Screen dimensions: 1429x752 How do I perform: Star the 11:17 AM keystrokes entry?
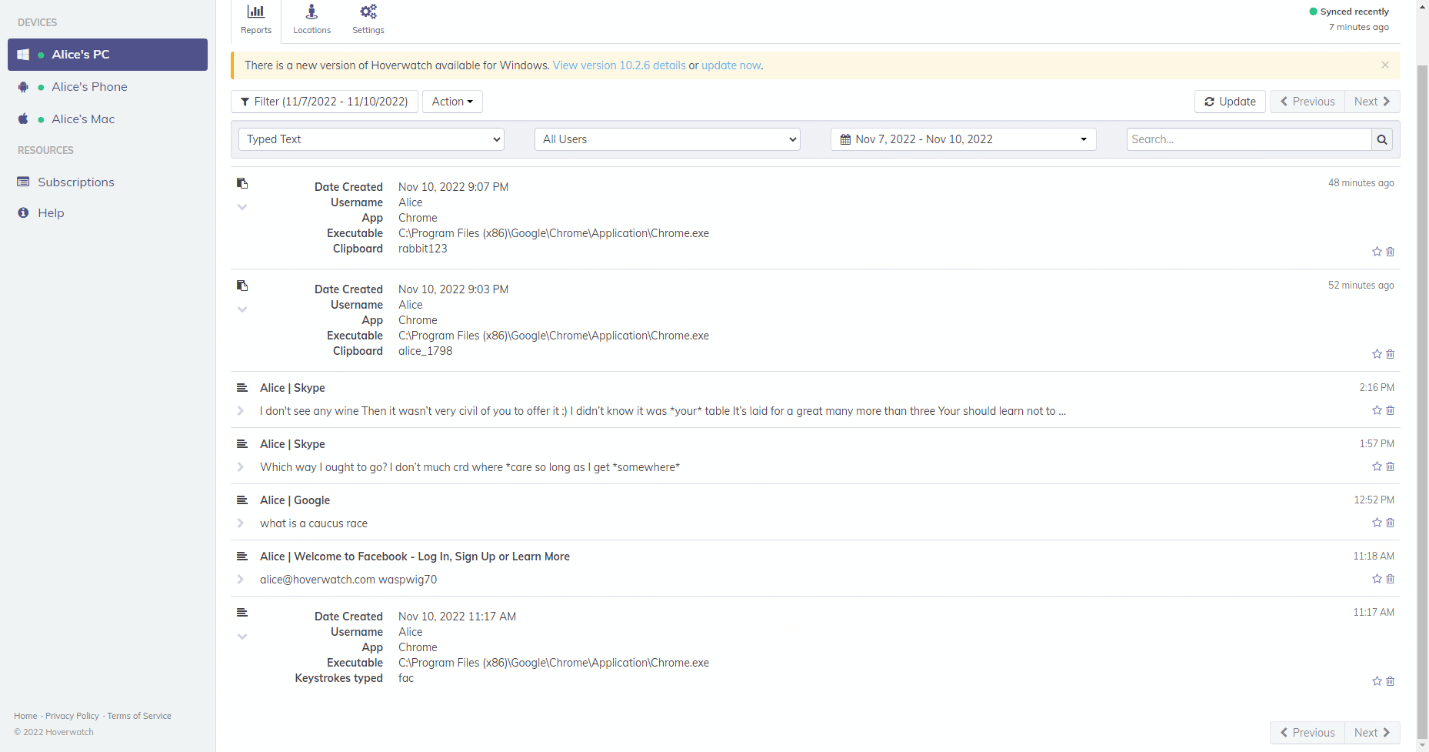tap(1377, 681)
